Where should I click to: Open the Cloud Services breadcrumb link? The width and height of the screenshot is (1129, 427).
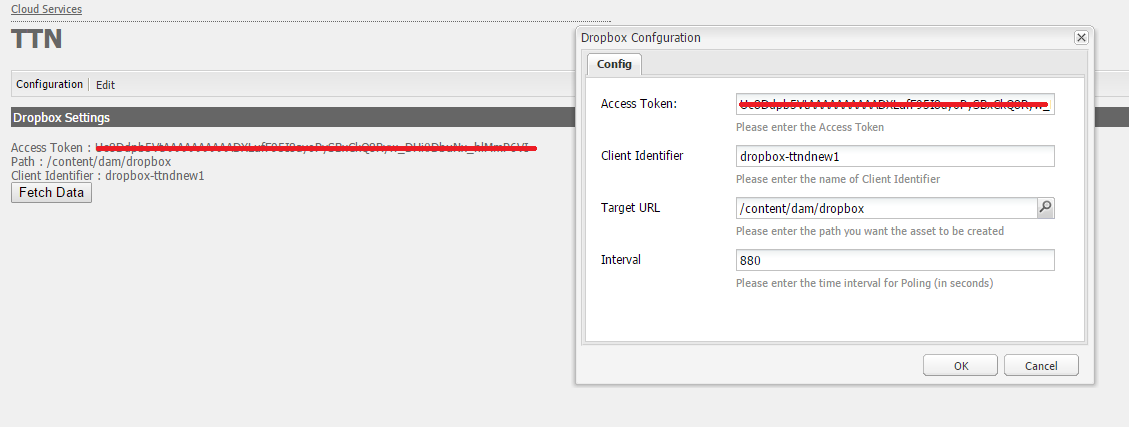coord(46,9)
